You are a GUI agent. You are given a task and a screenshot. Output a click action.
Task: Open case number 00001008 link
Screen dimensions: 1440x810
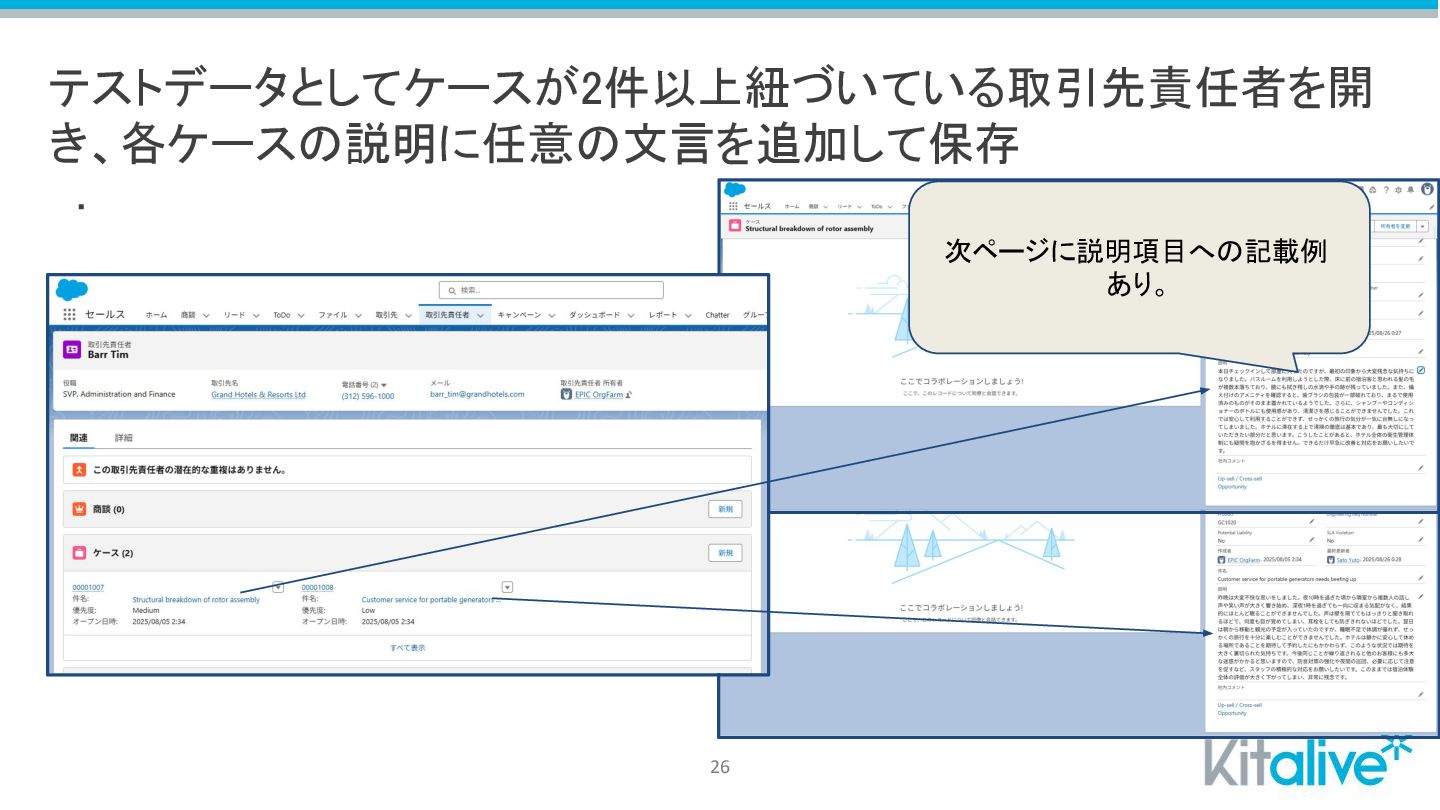318,588
